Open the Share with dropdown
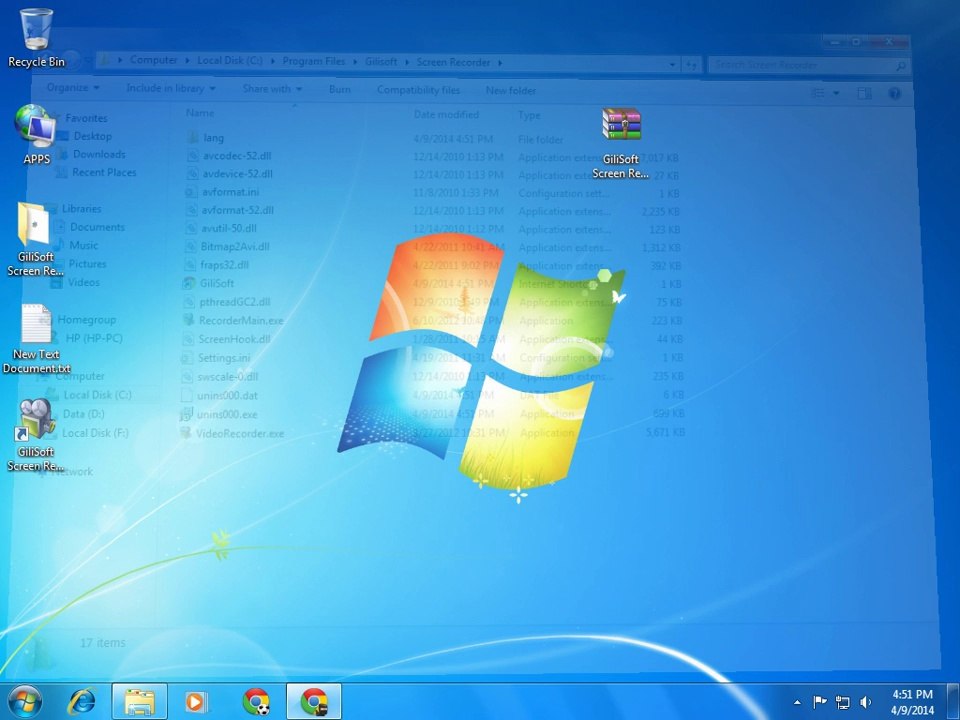The height and width of the screenshot is (720, 960). (272, 89)
